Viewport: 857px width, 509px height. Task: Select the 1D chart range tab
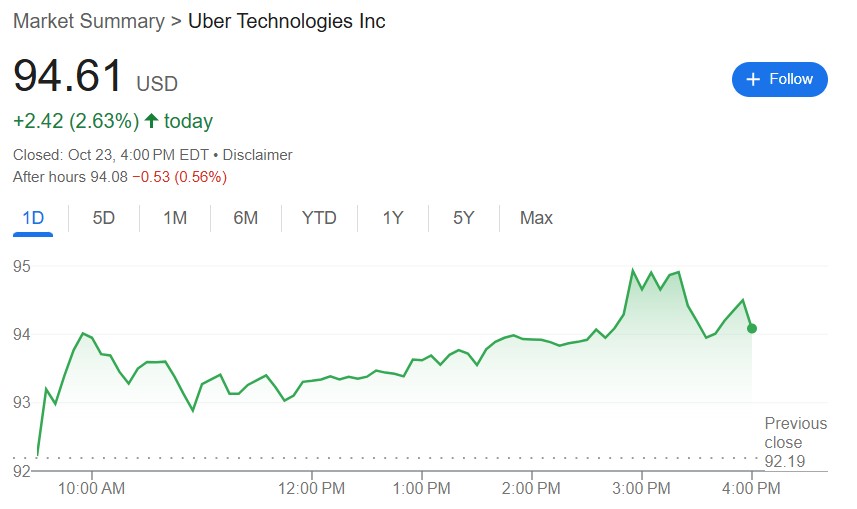coord(33,218)
